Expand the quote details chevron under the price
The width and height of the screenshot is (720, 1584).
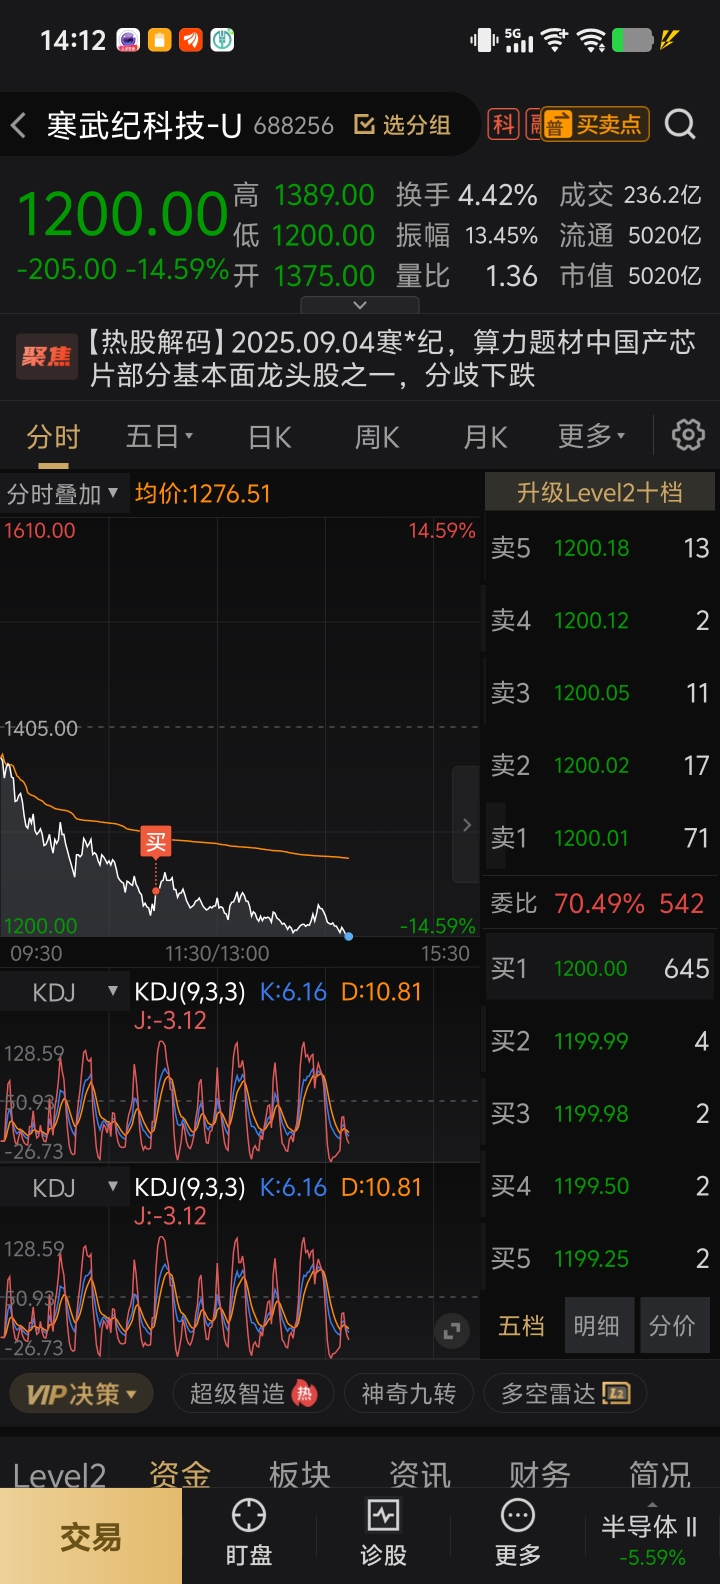(360, 305)
